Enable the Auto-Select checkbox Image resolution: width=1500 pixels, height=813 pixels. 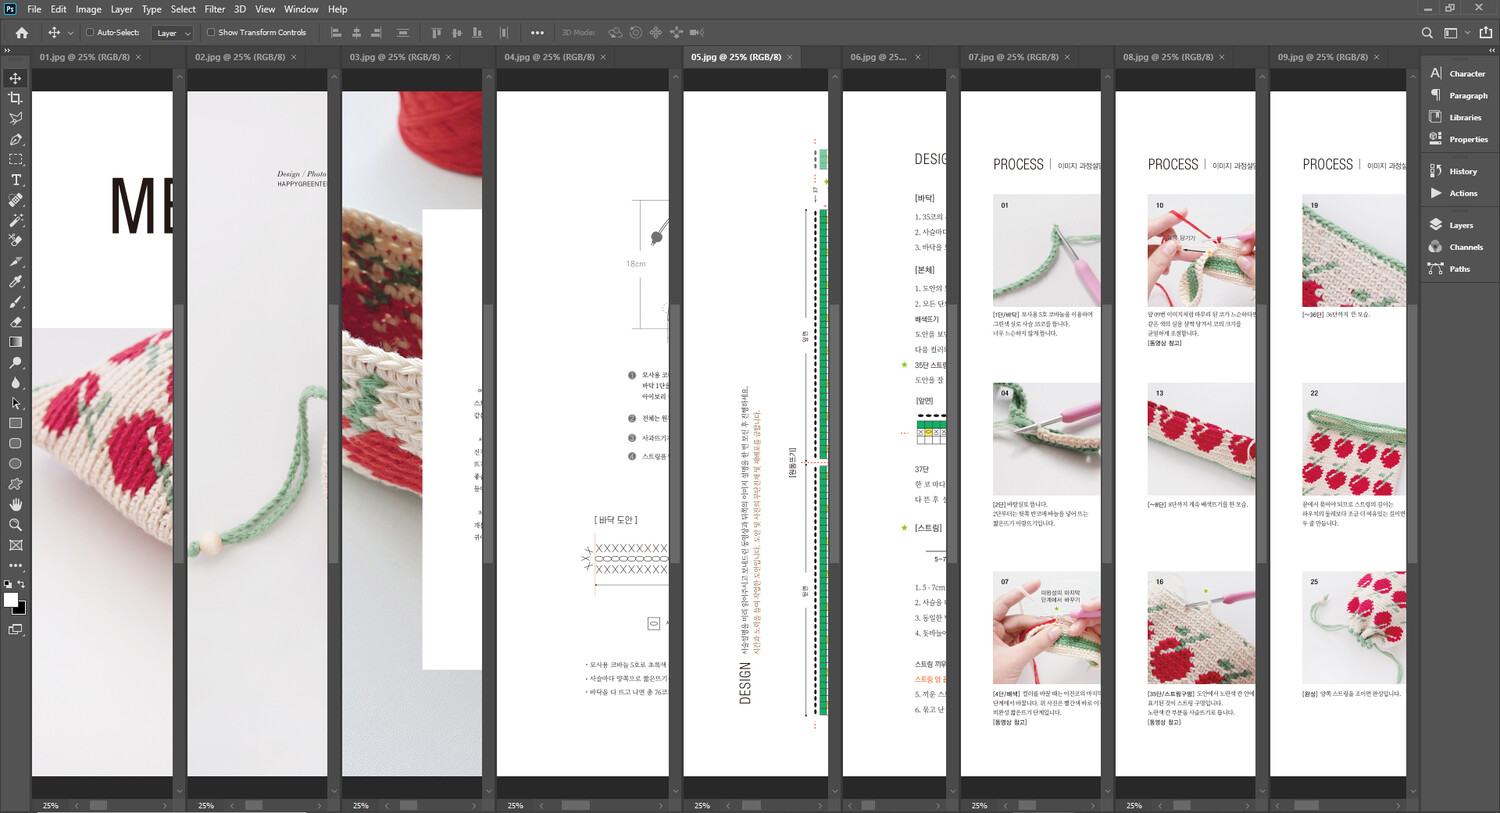tap(90, 33)
